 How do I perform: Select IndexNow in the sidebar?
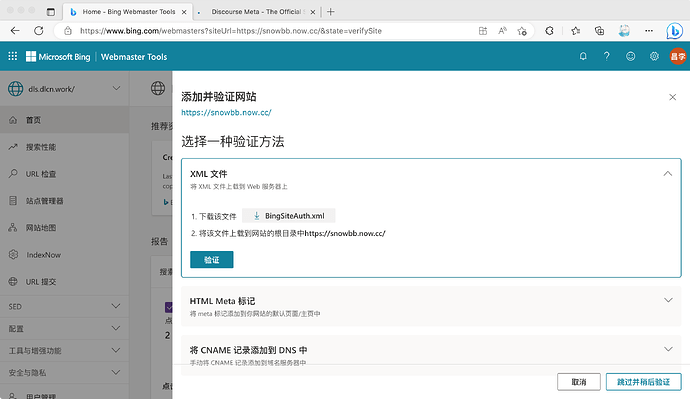64,255
